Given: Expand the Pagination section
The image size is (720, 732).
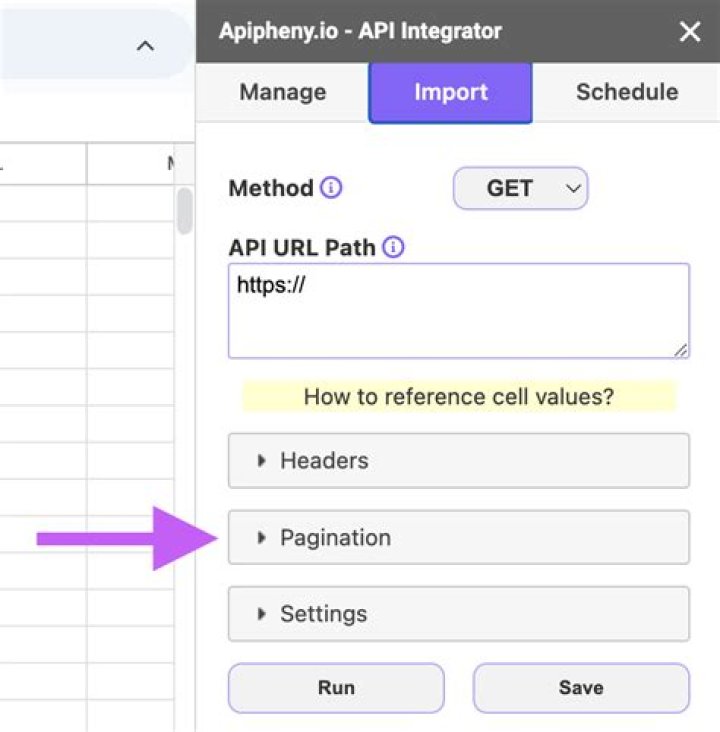Looking at the screenshot, I should point(459,537).
